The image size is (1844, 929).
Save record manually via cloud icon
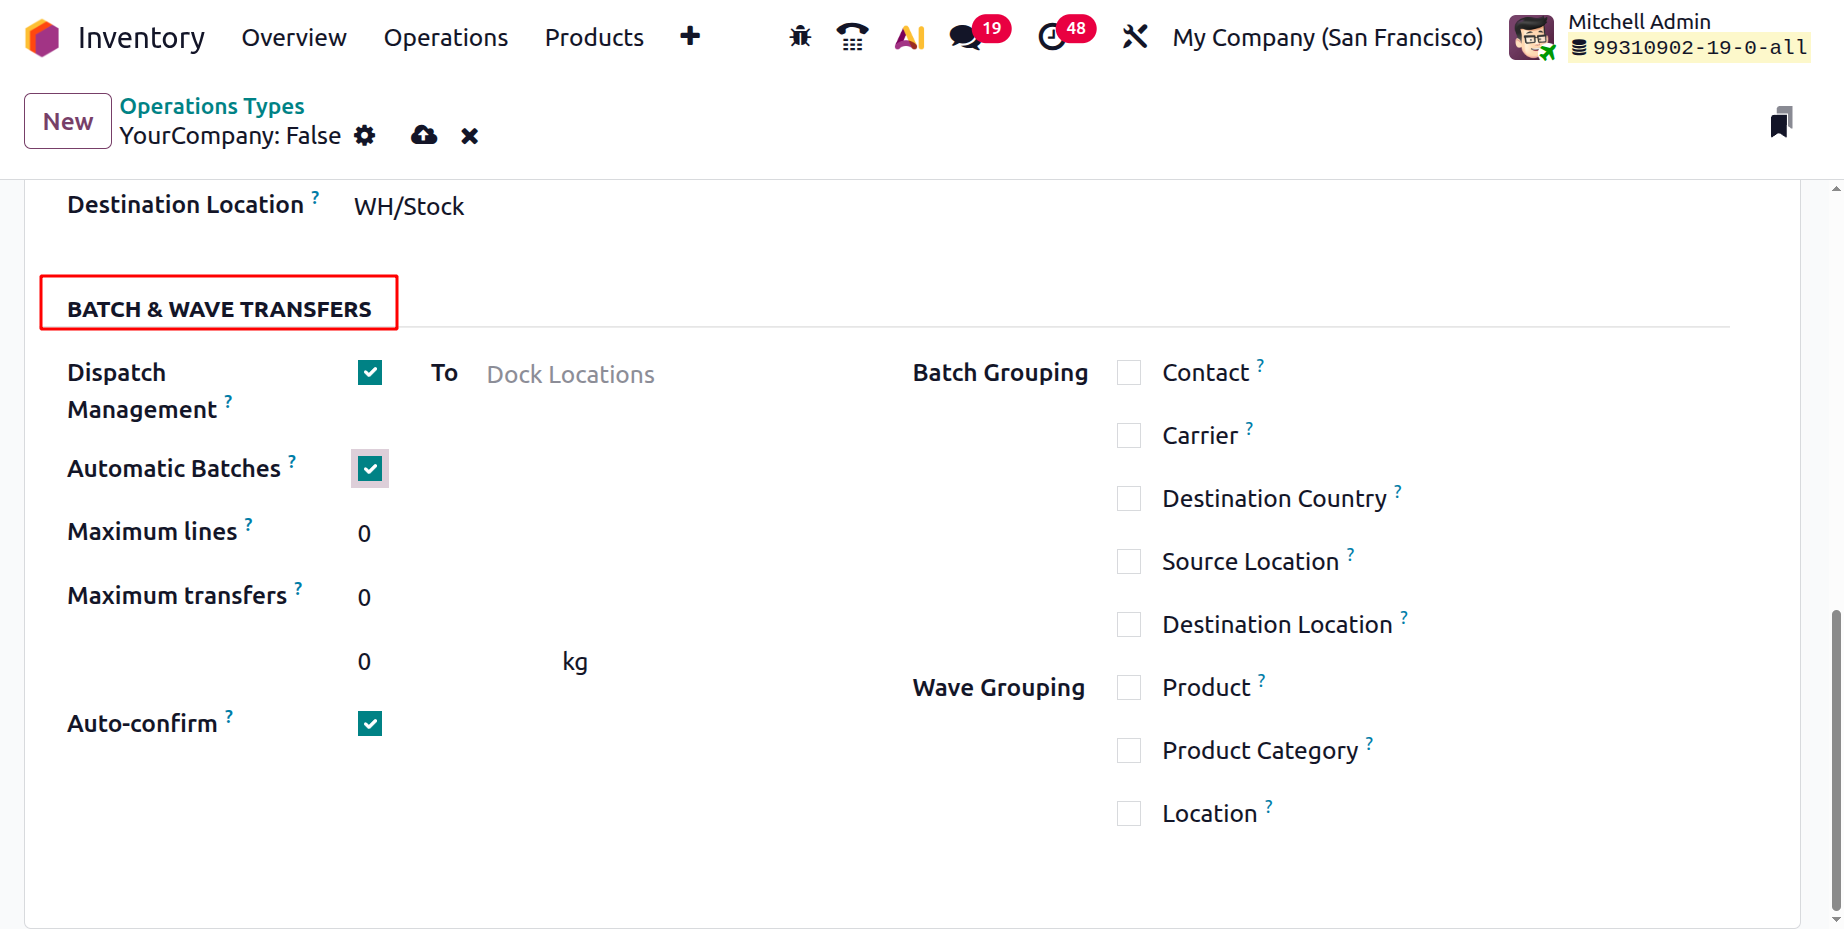(424, 136)
